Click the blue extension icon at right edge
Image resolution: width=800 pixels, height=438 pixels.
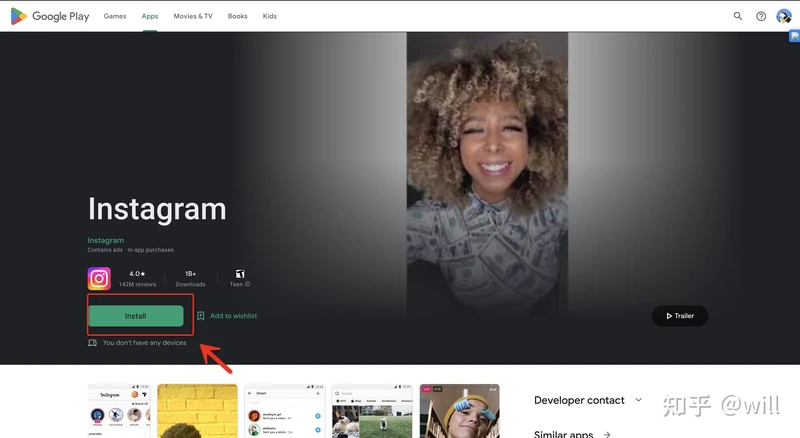794,36
